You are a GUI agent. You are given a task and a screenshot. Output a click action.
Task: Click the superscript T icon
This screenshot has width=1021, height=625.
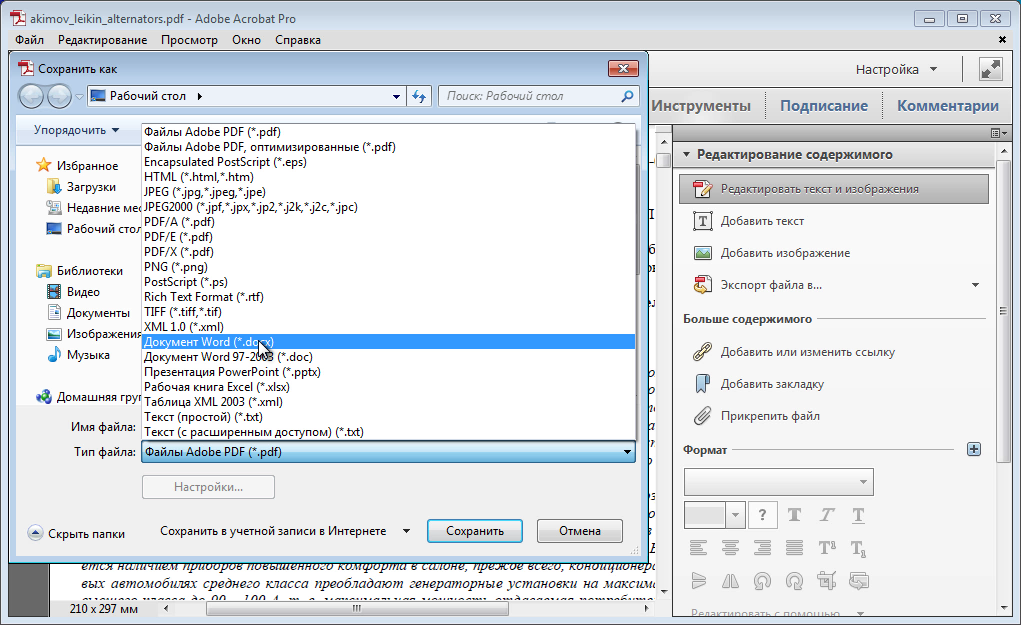826,548
